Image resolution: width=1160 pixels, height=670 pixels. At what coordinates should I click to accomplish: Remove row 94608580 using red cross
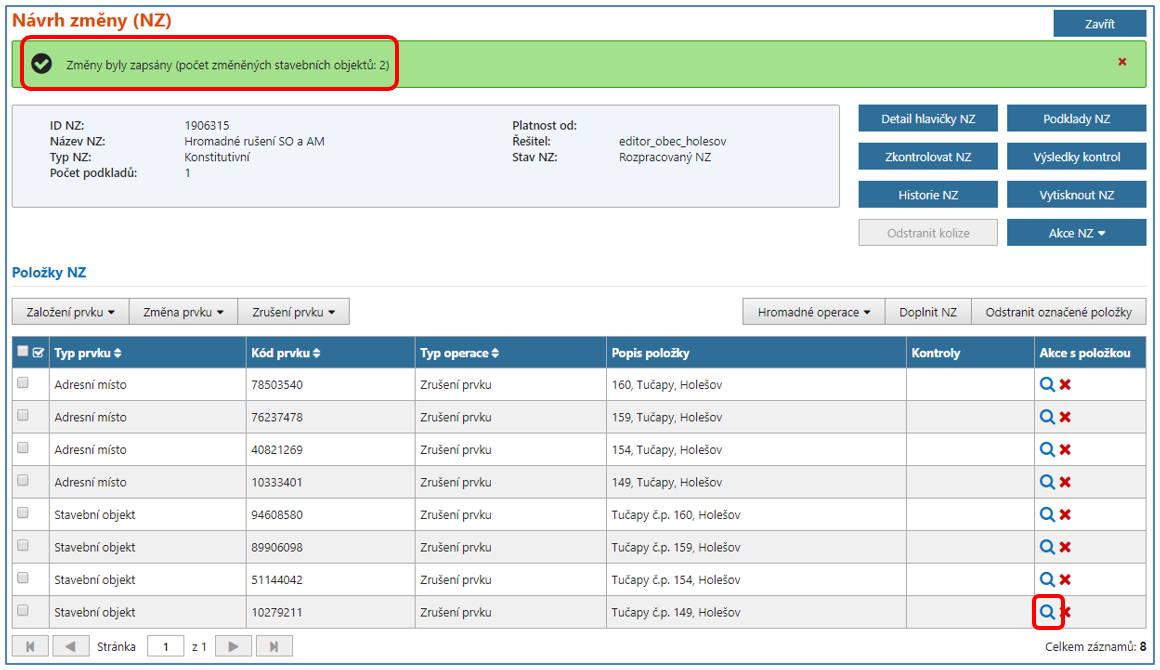click(1065, 515)
